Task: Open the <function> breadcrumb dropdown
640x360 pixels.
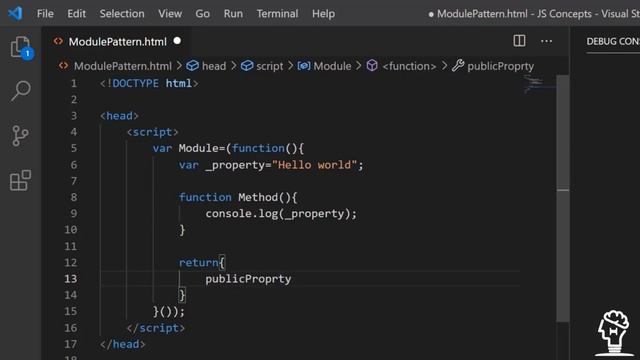Action: [x=409, y=66]
